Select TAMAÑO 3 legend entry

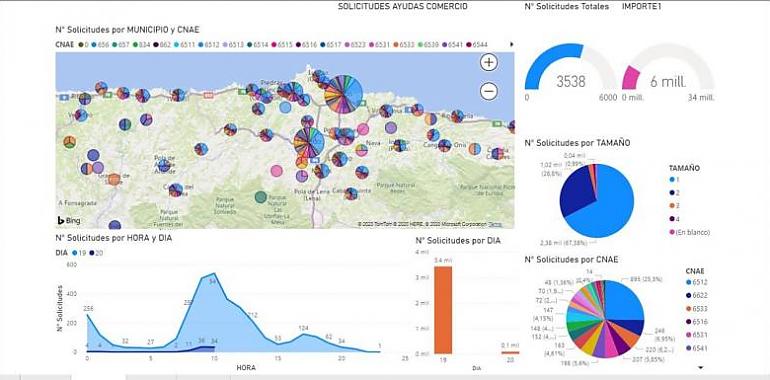674,206
